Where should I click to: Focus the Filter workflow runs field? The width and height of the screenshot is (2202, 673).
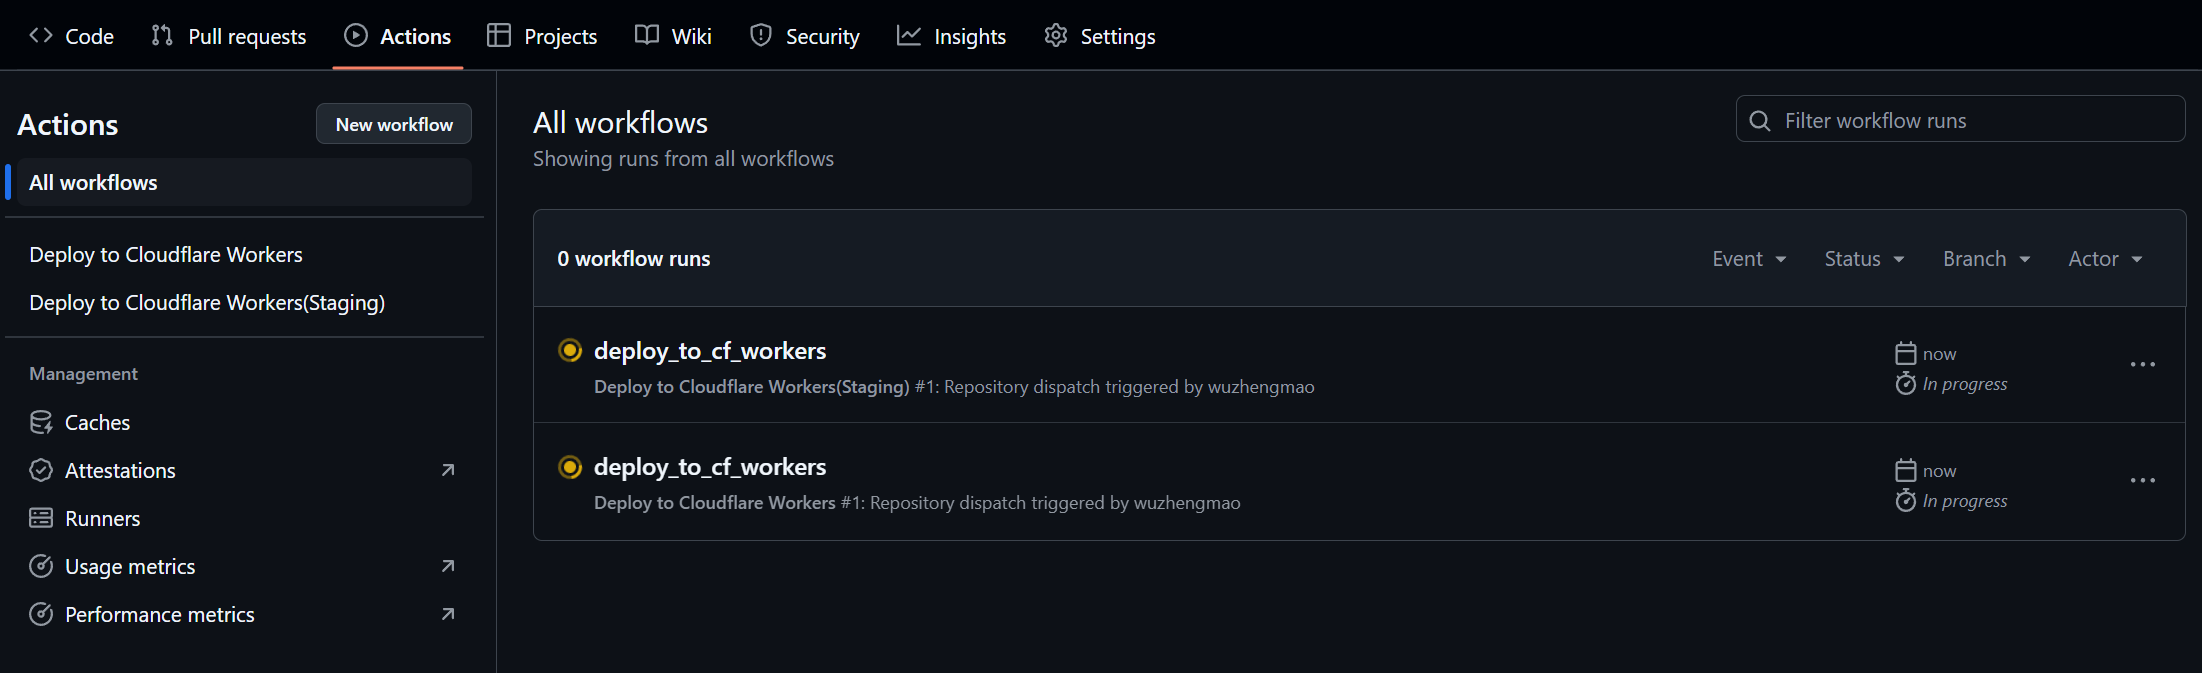pyautogui.click(x=1960, y=119)
